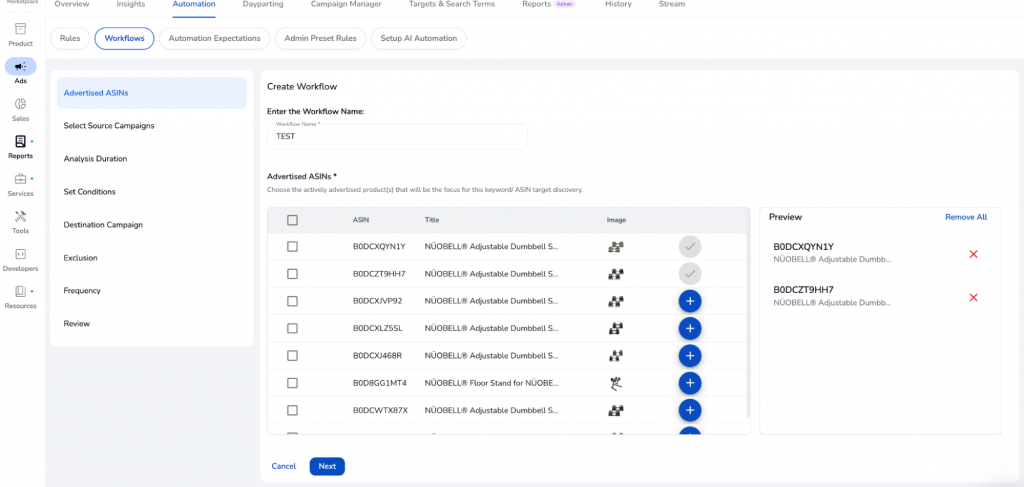Add ASIN B0DCWTX87X with plus button
The height and width of the screenshot is (487, 1024).
tap(690, 410)
